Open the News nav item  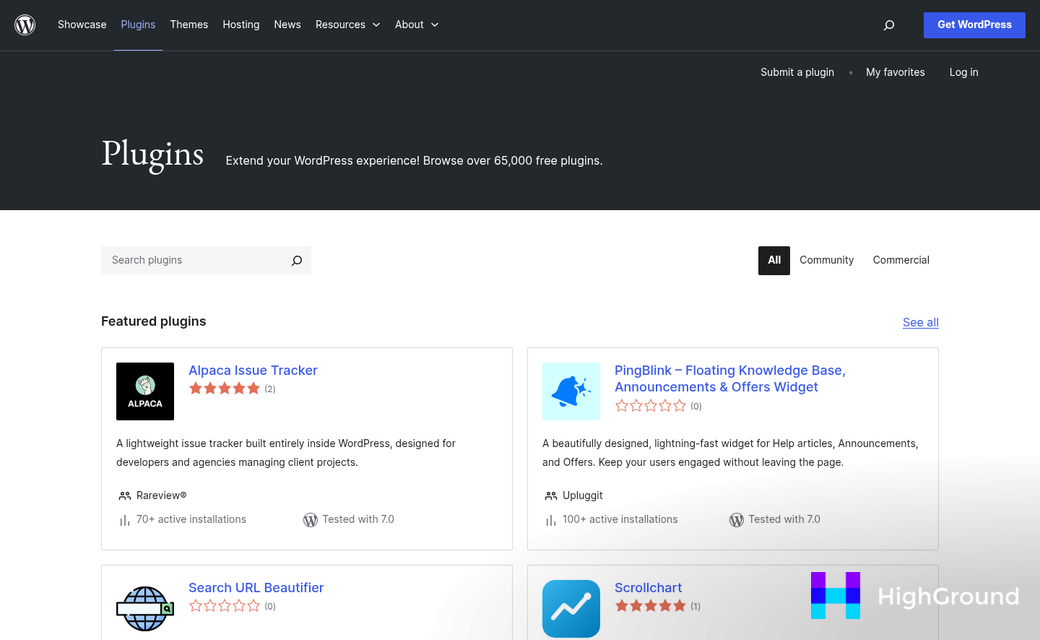coord(287,25)
